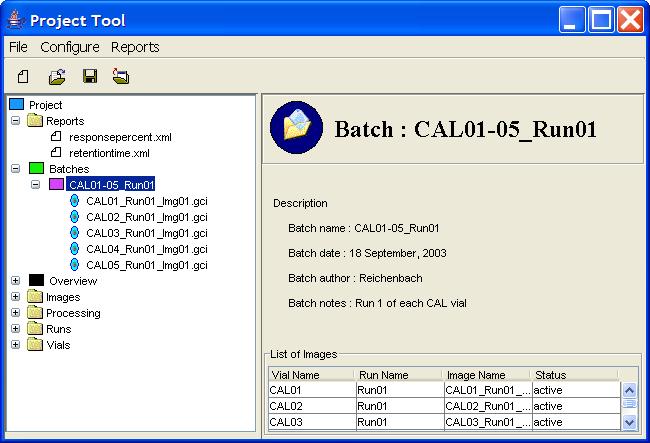This screenshot has width=650, height=443.
Task: Click the Open project folder icon
Action: 57,76
